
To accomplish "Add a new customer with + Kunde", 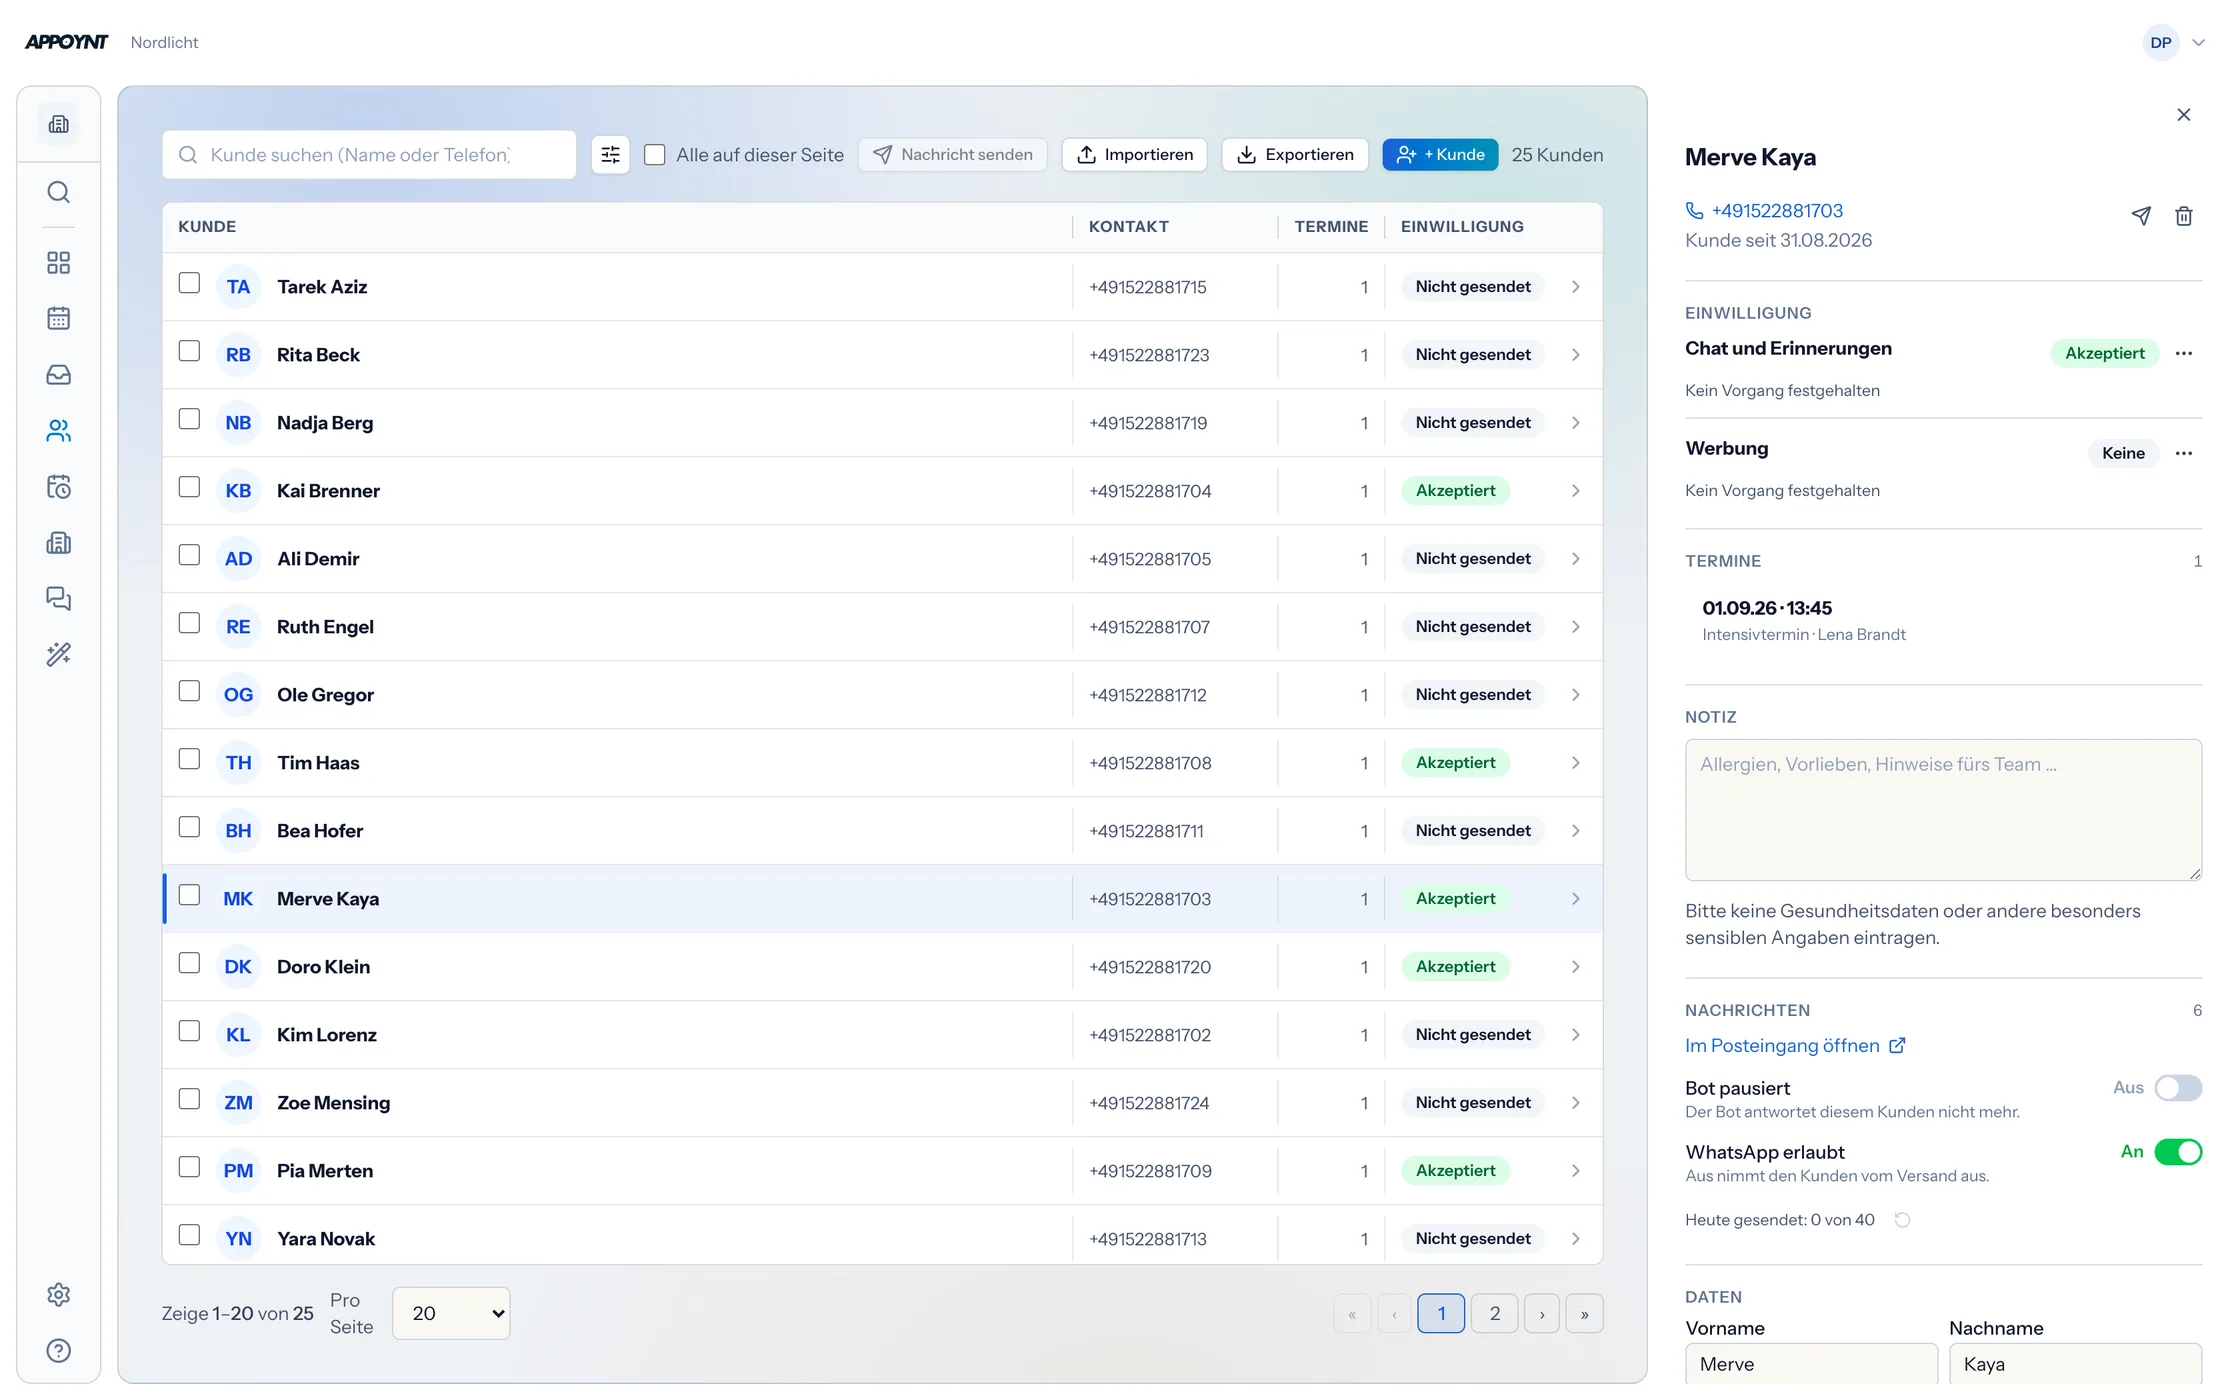I will tap(1440, 155).
